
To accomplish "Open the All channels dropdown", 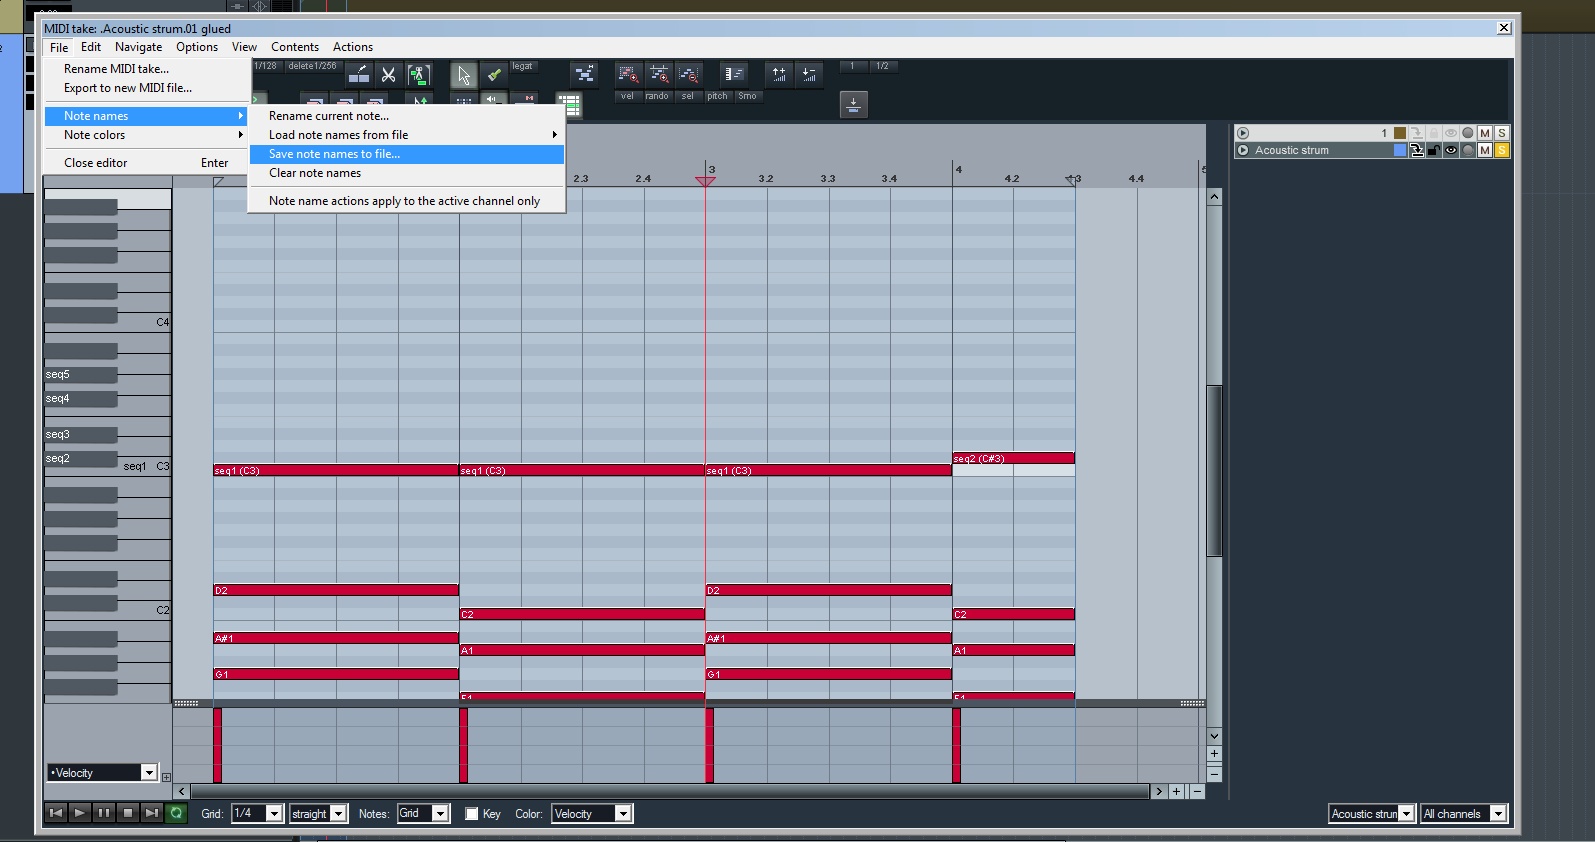I will click(x=1463, y=814).
